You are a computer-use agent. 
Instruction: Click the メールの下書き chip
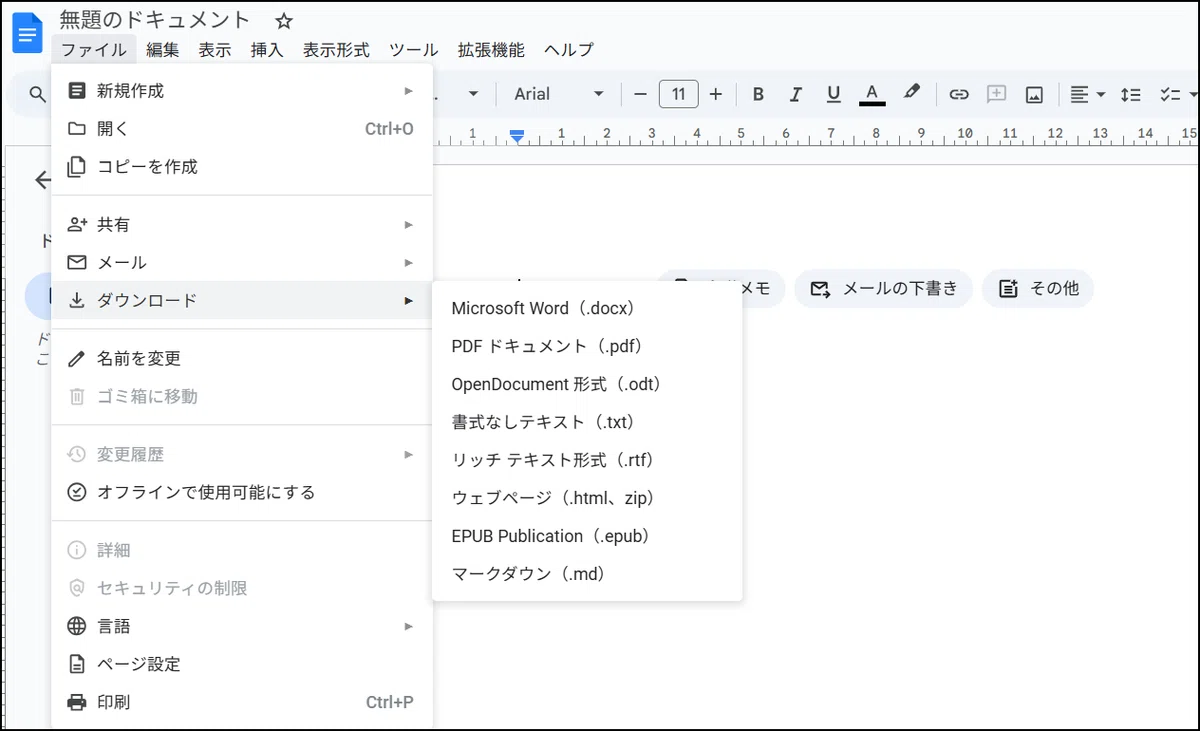883,289
